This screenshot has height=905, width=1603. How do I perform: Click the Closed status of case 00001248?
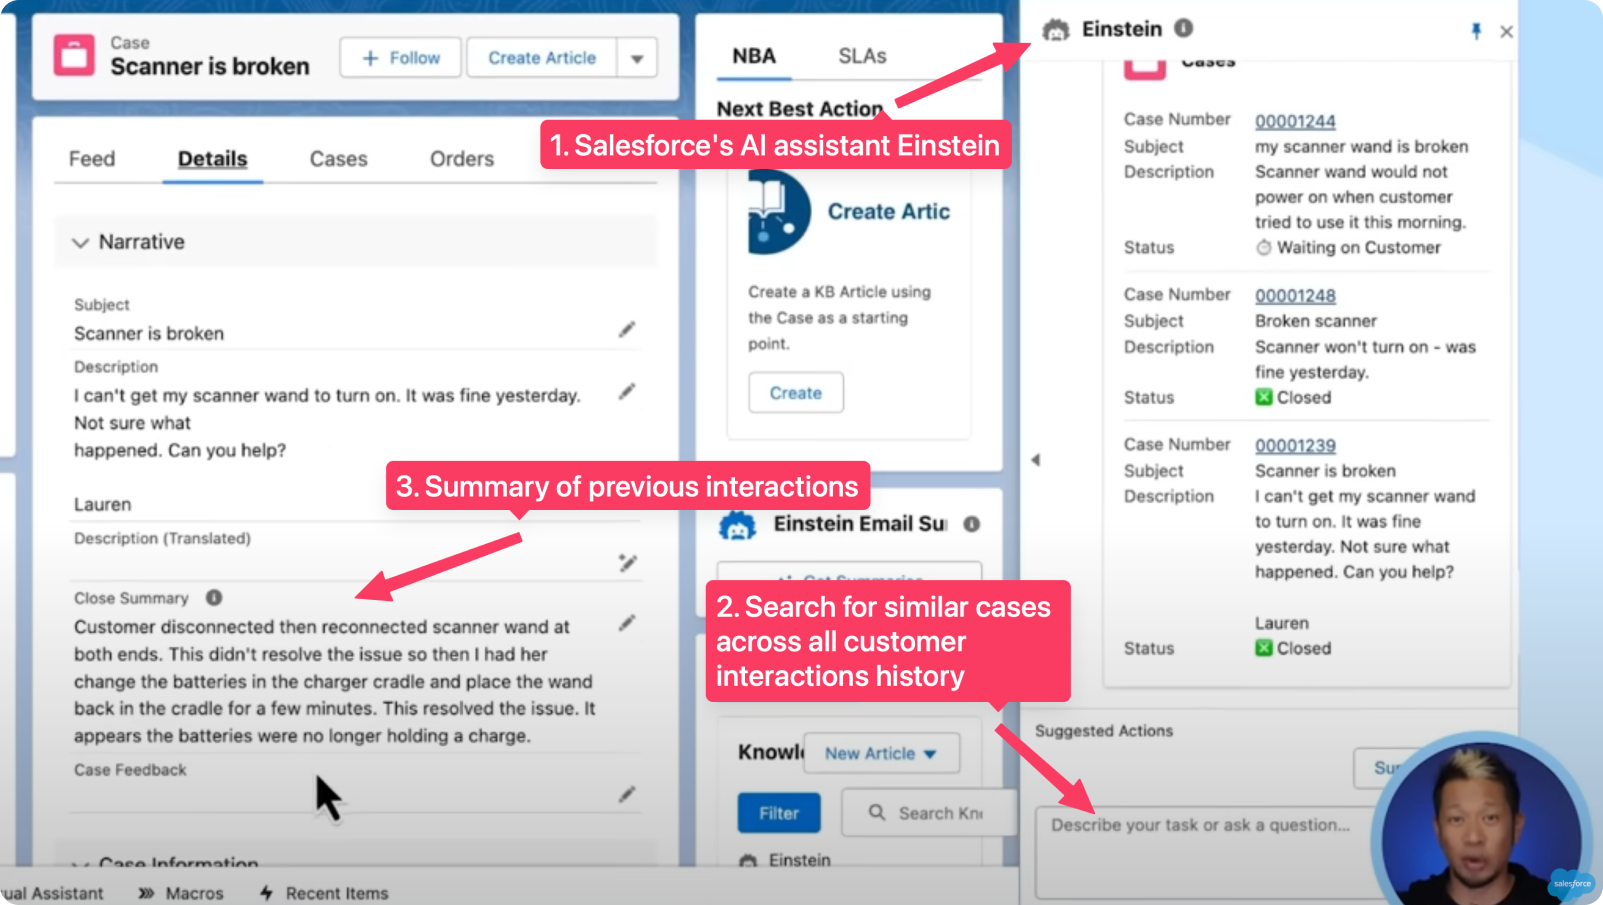click(1303, 397)
